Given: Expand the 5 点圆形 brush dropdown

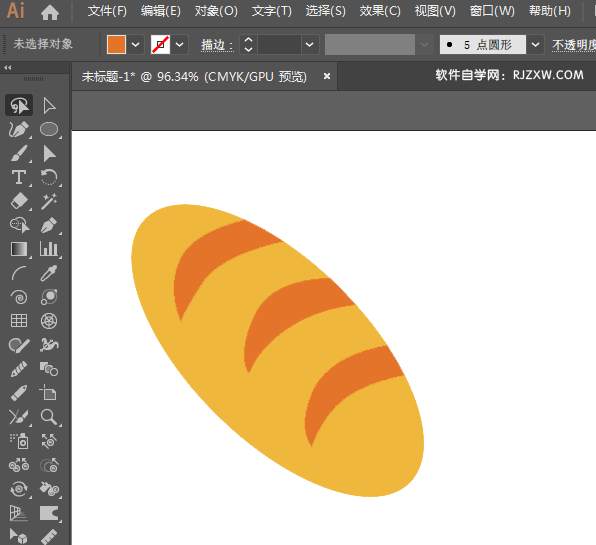Looking at the screenshot, I should (535, 45).
